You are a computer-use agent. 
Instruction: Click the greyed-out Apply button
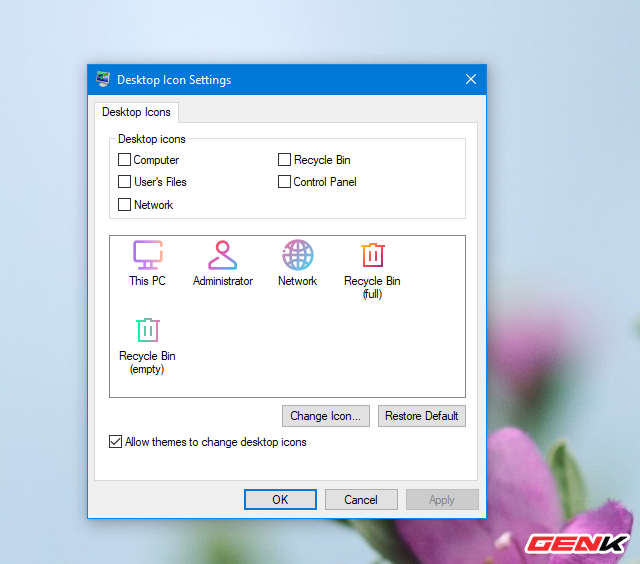pyautogui.click(x=442, y=500)
